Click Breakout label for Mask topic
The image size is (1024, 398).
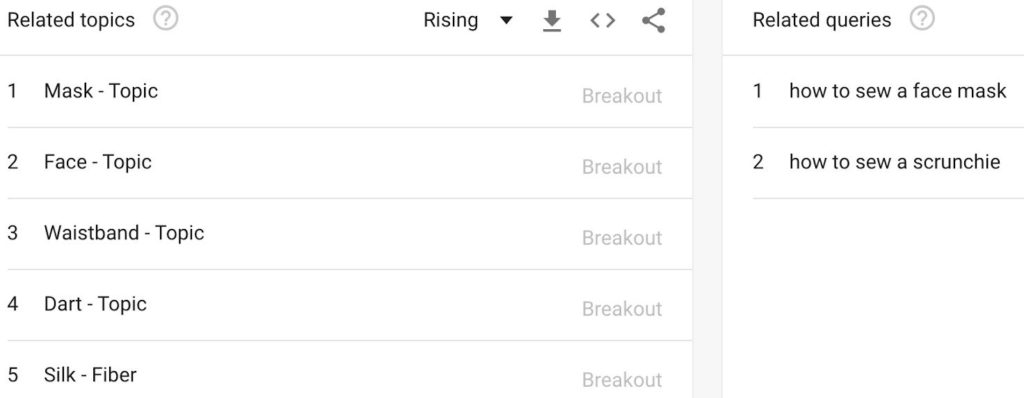point(622,96)
